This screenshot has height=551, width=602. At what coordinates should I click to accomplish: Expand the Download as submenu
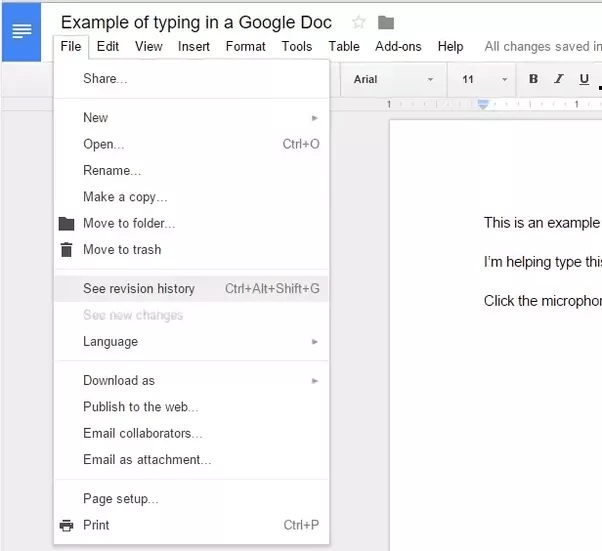tap(191, 381)
